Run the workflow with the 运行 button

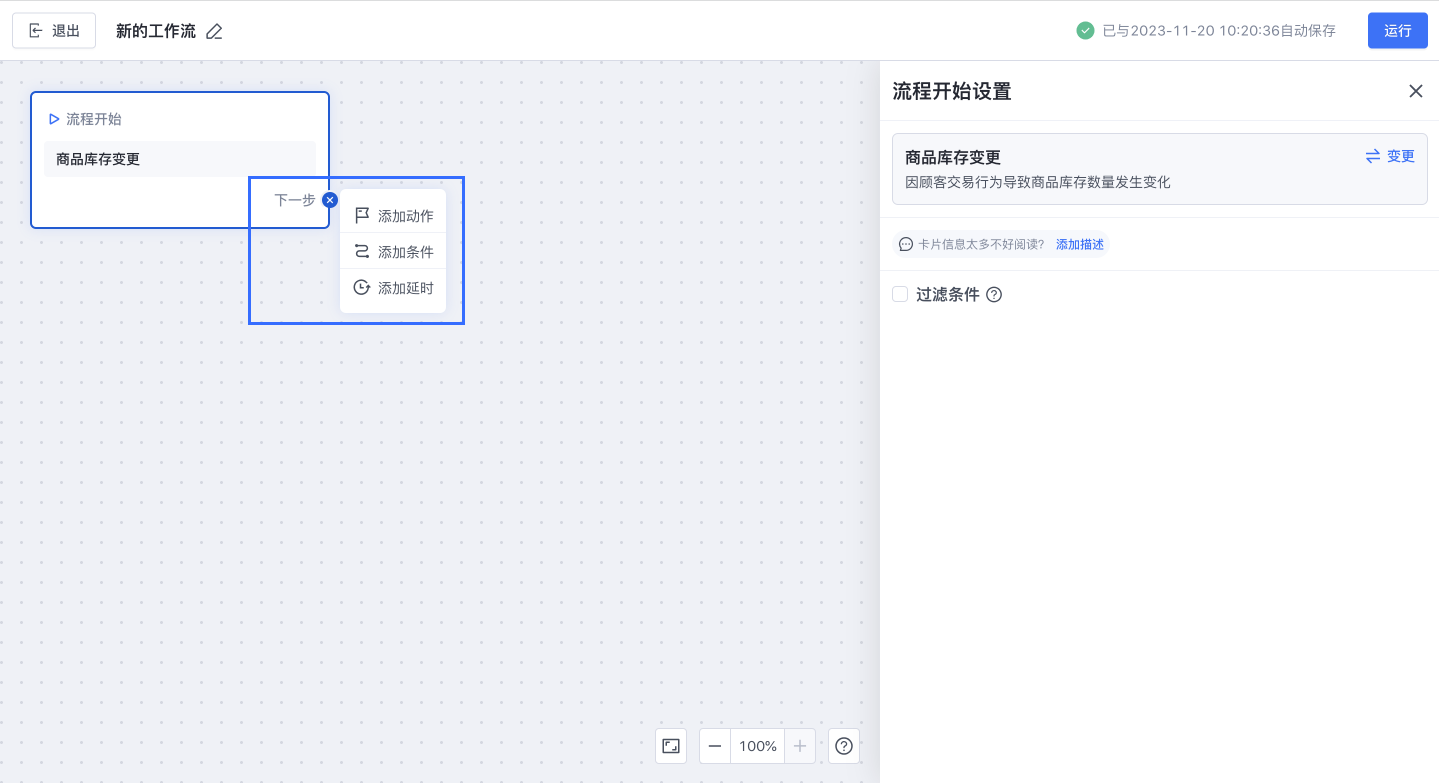tap(1398, 31)
